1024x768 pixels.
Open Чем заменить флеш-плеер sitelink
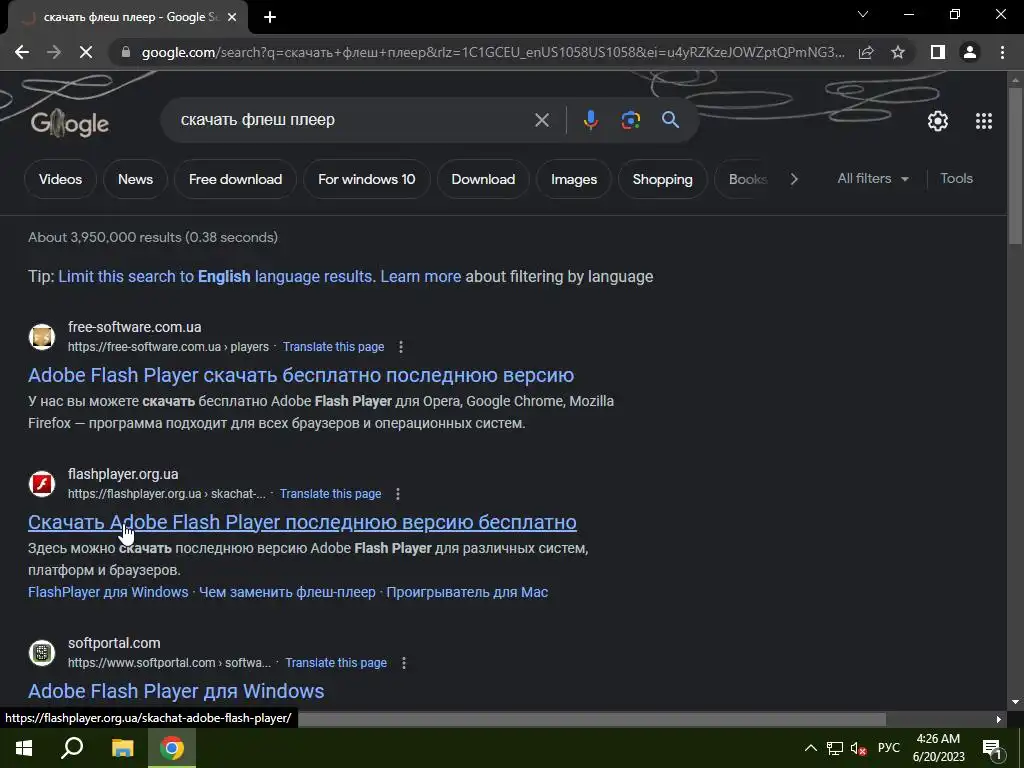click(287, 592)
